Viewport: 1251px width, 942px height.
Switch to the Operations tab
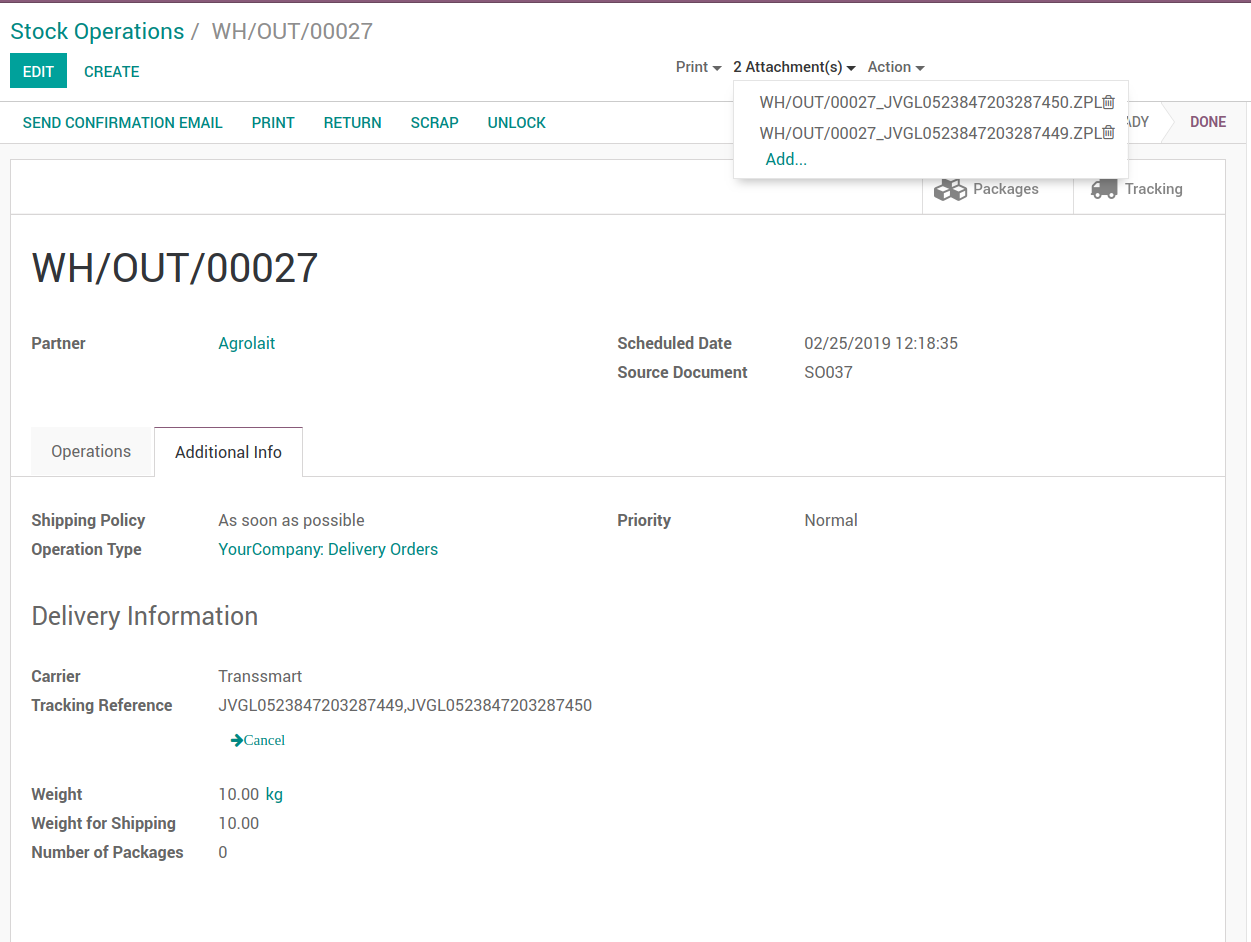point(91,451)
